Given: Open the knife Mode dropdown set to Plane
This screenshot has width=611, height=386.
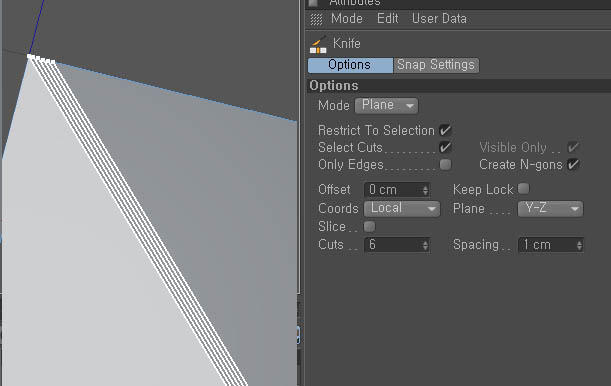Looking at the screenshot, I should tap(386, 106).
